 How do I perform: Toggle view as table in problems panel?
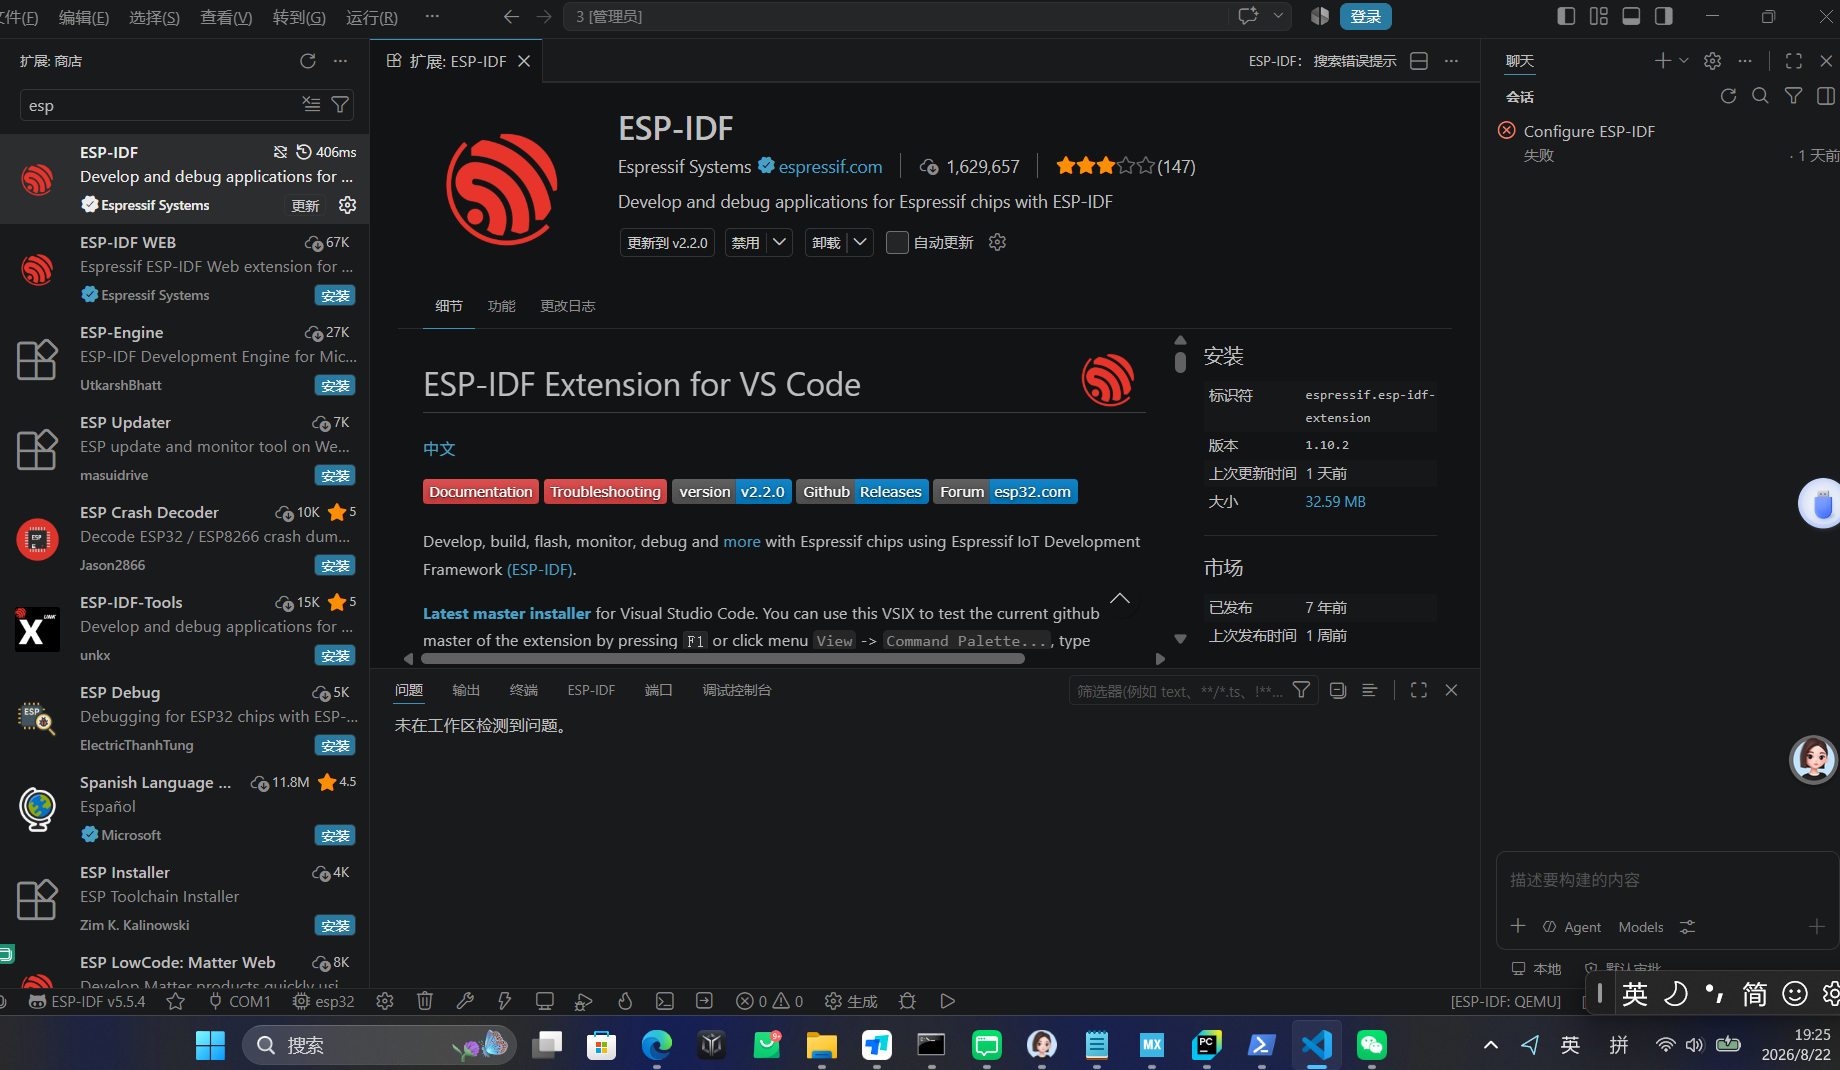click(x=1370, y=690)
